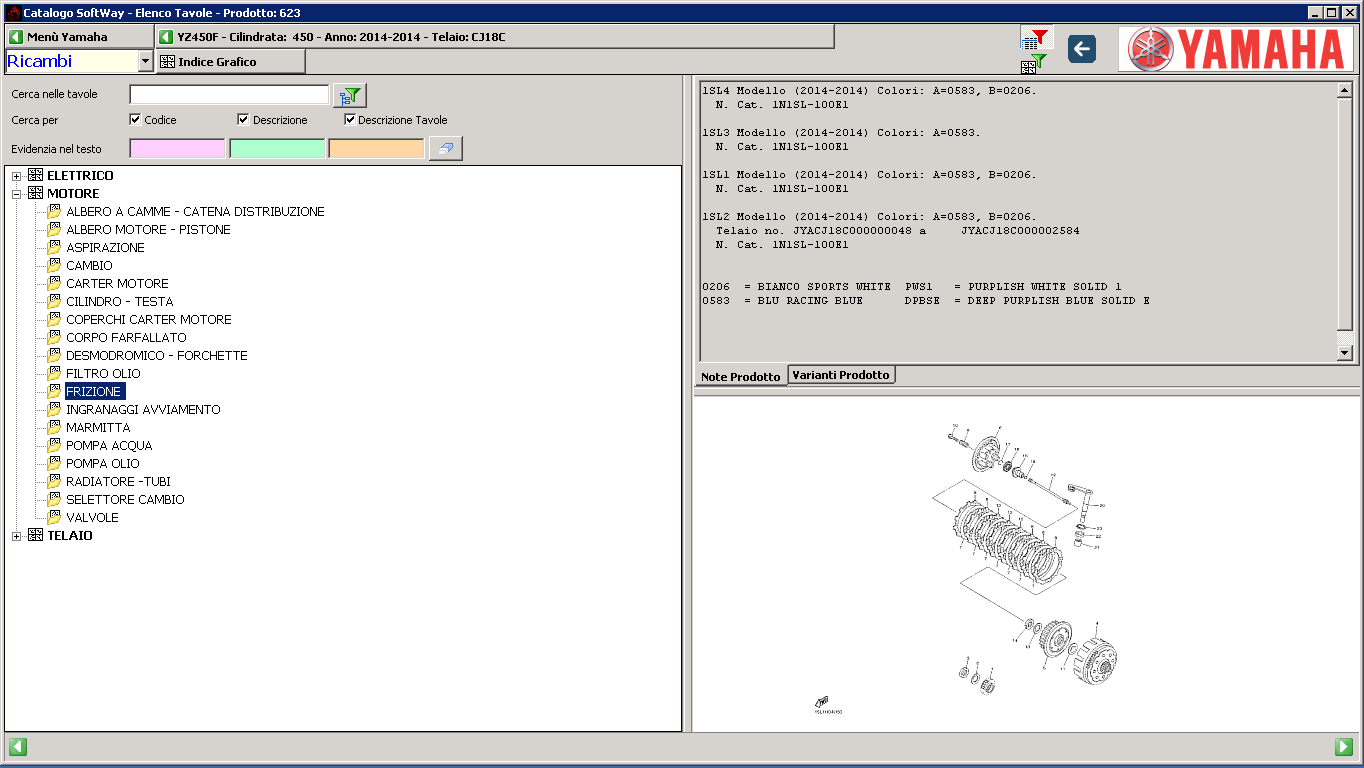Expand the ELETTRICO tree node
Screen dimensions: 1364x768
pos(16,176)
